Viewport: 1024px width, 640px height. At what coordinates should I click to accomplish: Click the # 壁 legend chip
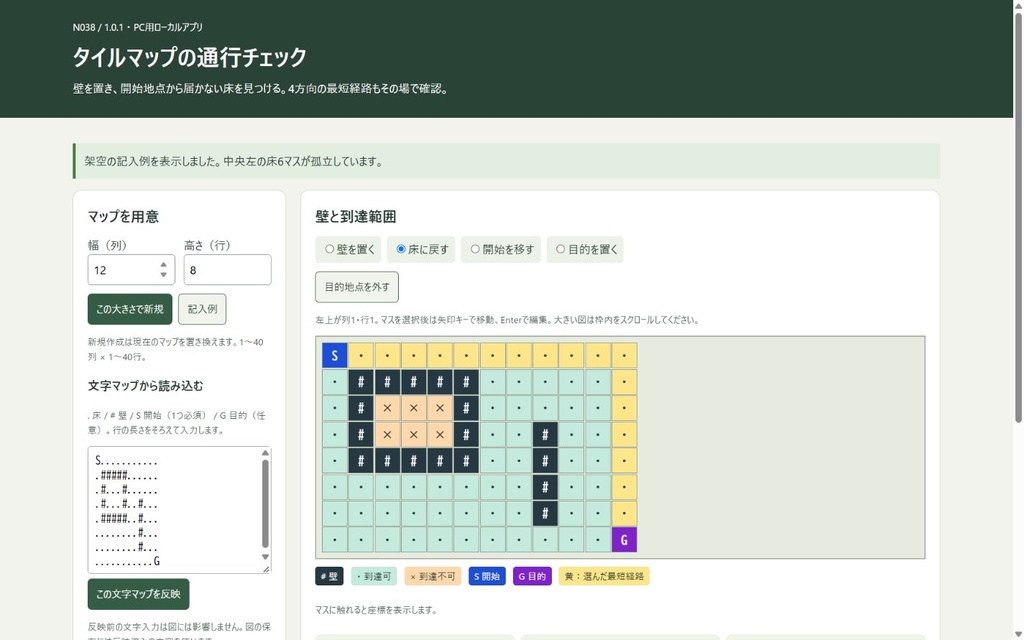pos(329,577)
